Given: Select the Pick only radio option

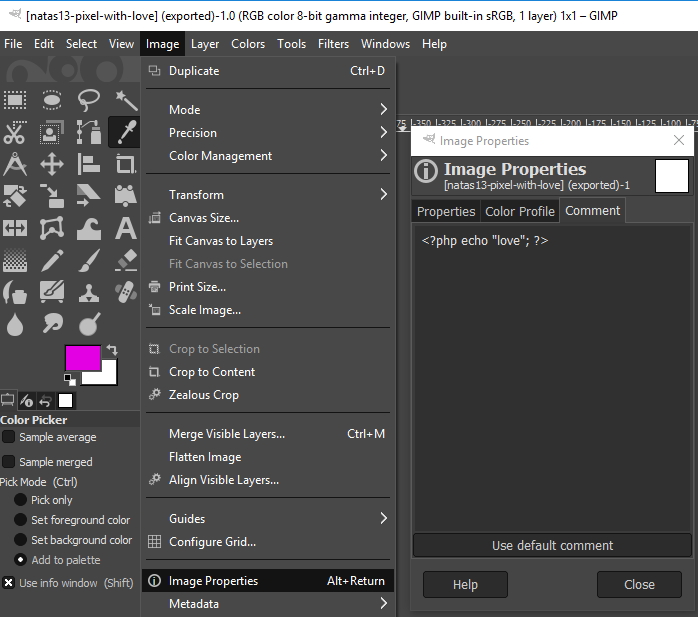Looking at the screenshot, I should [20, 500].
